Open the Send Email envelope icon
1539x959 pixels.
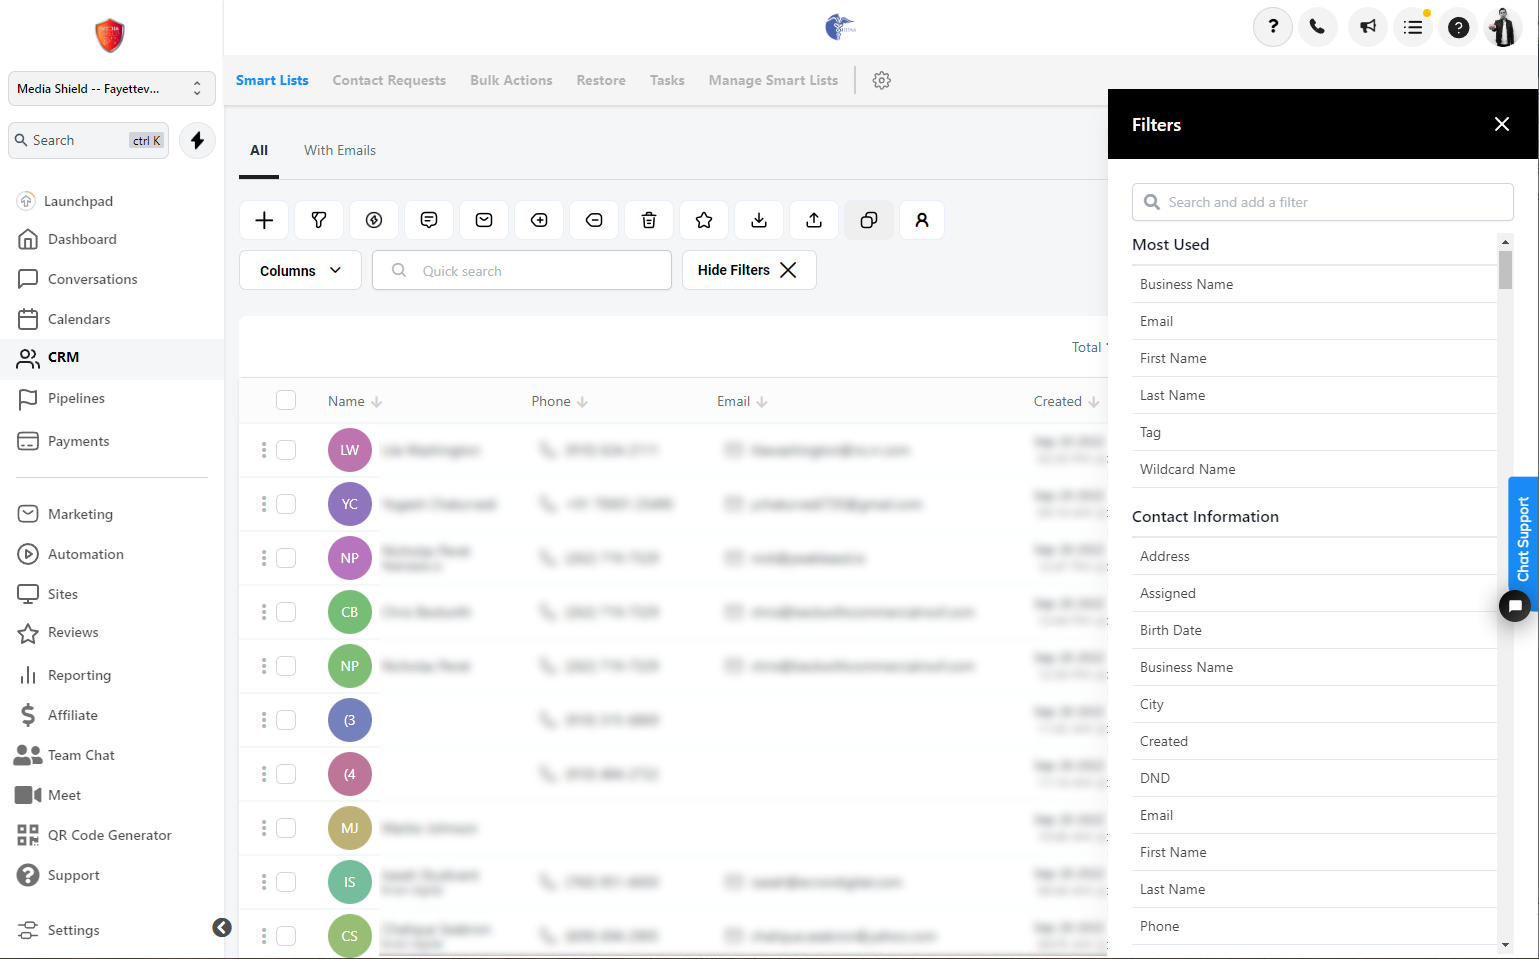pos(484,220)
